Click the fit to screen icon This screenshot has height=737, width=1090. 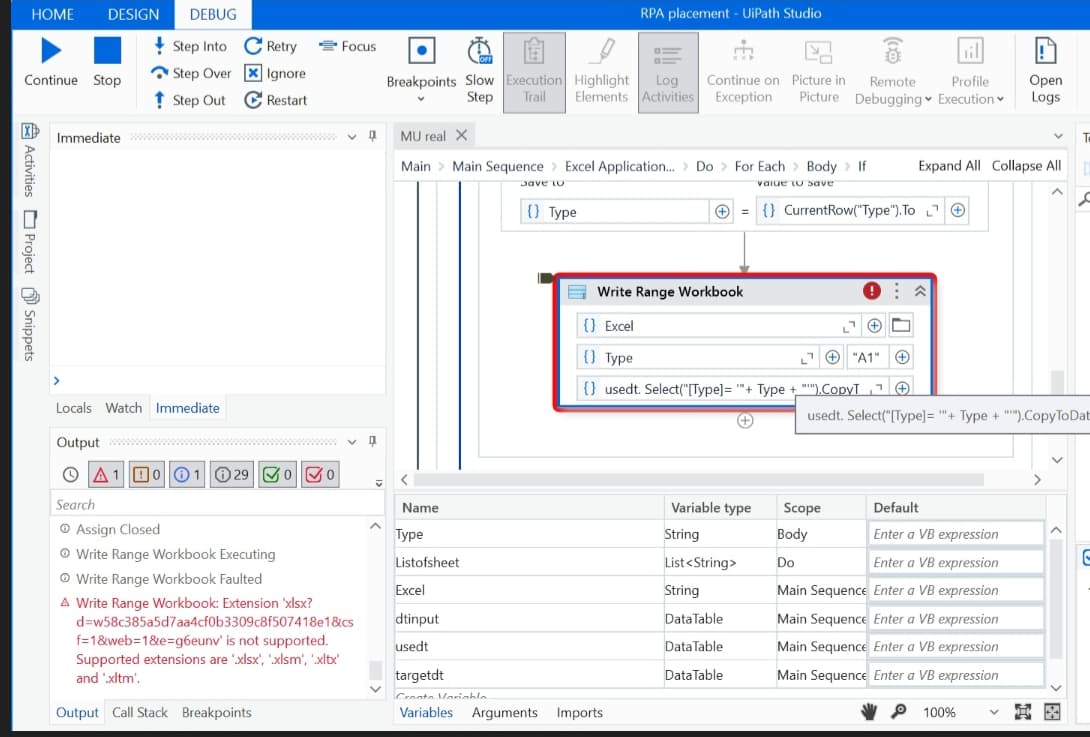[1023, 711]
